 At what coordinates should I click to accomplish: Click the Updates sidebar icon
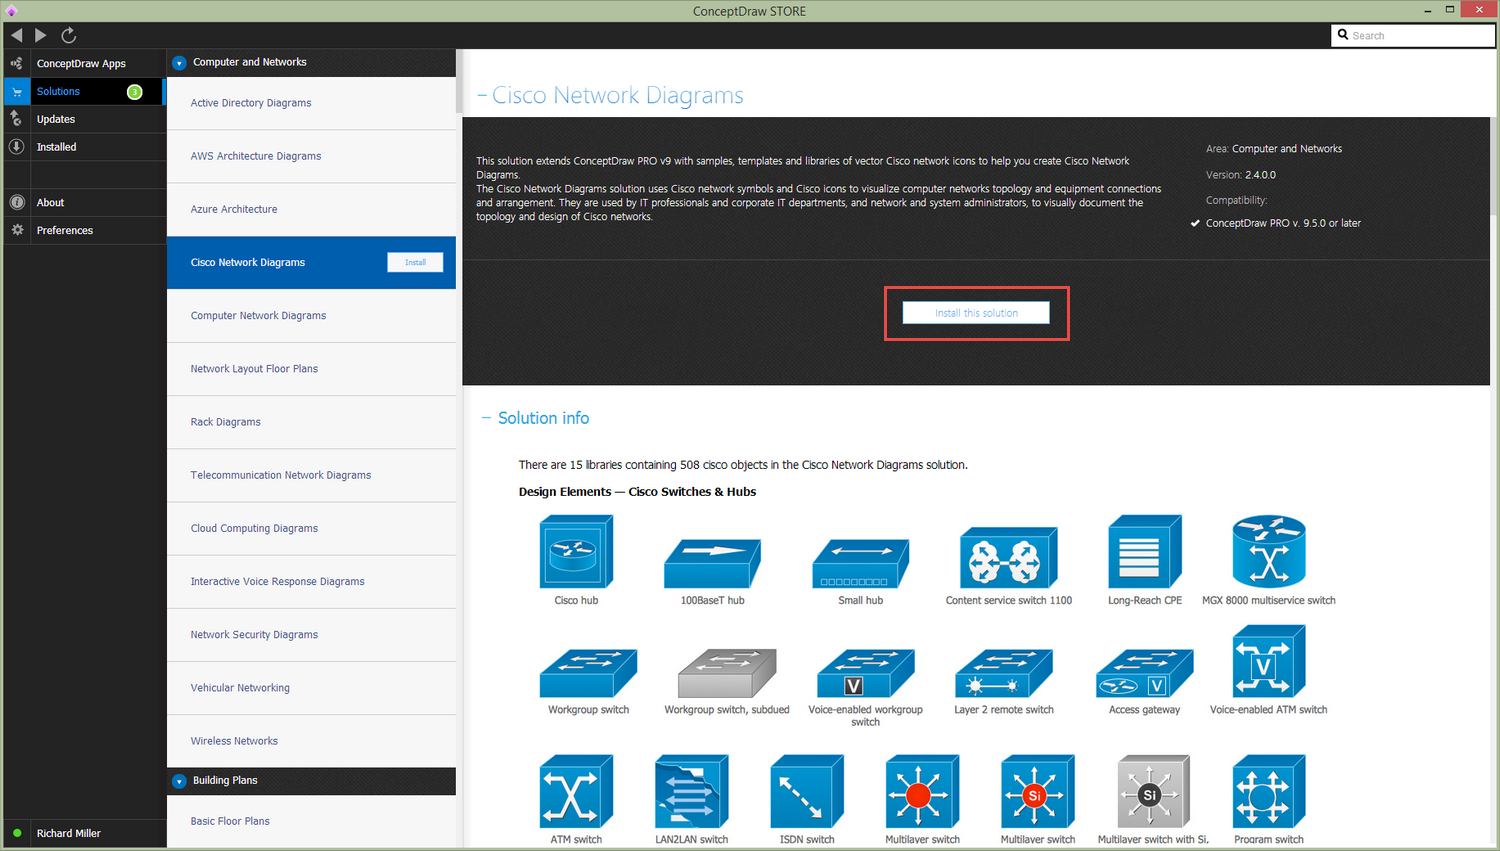click(x=16, y=119)
